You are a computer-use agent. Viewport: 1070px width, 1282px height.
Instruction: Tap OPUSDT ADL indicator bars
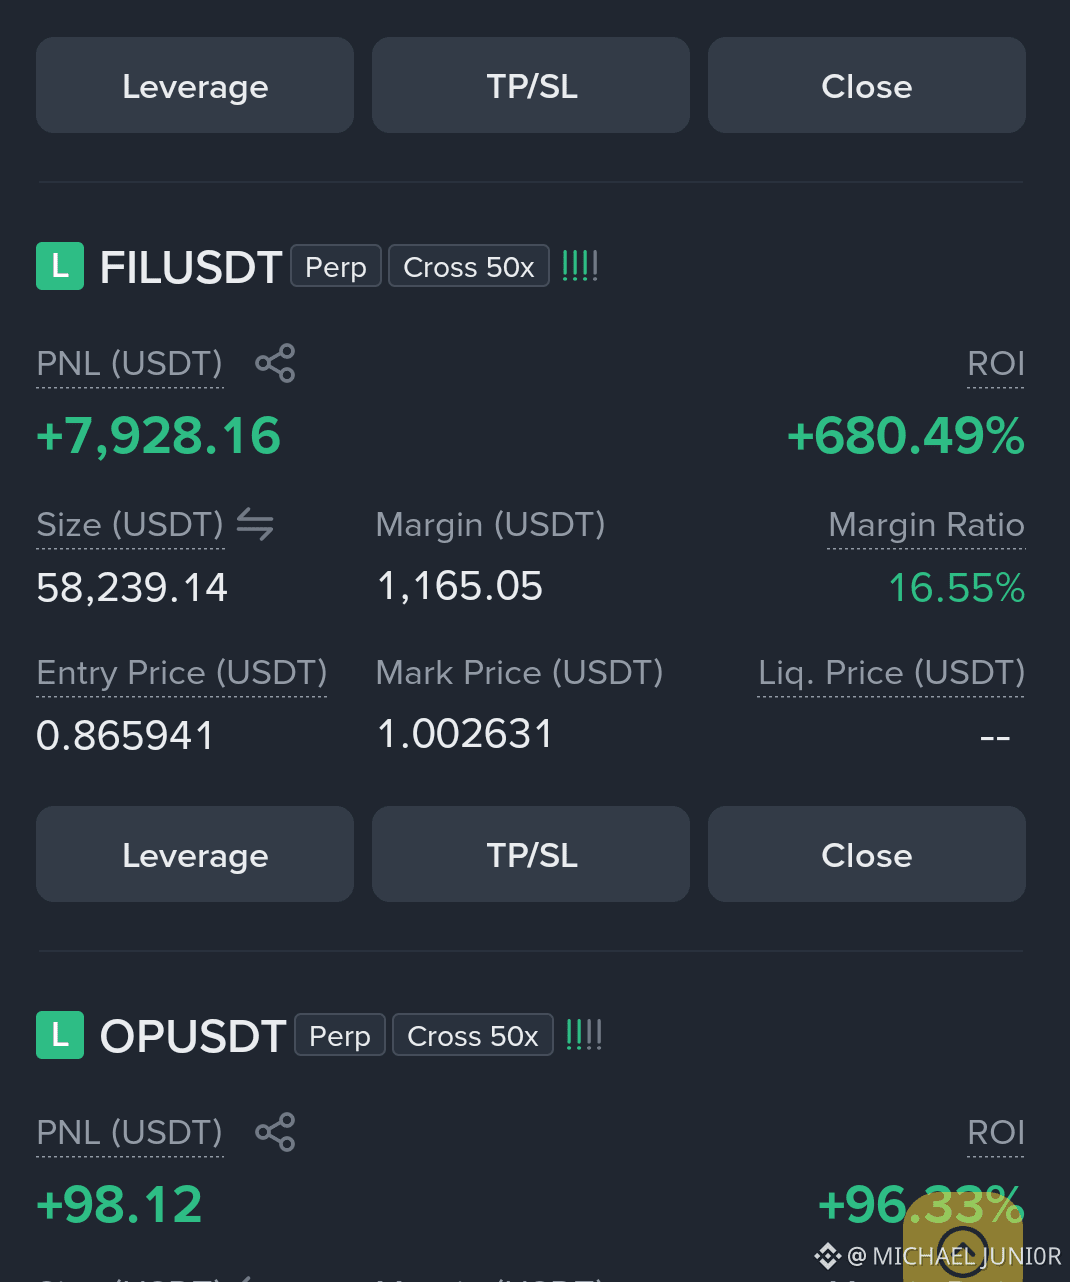click(x=584, y=1035)
